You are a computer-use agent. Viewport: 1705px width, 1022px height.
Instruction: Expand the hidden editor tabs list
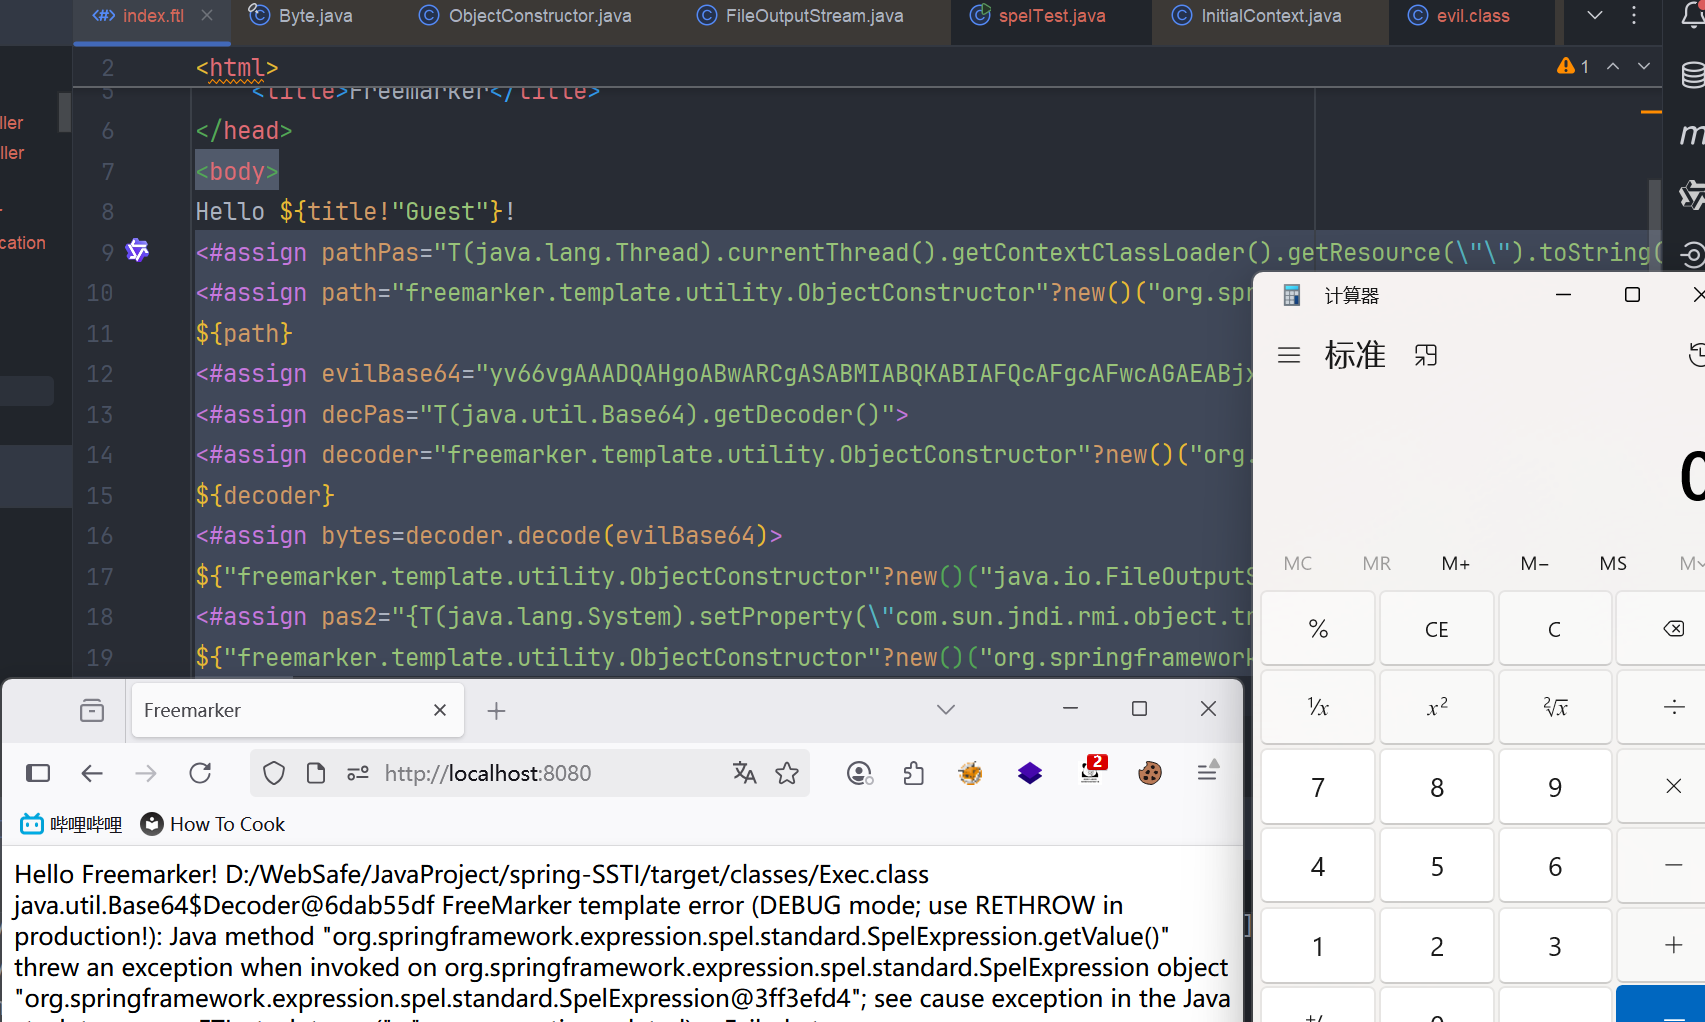click(x=1595, y=15)
